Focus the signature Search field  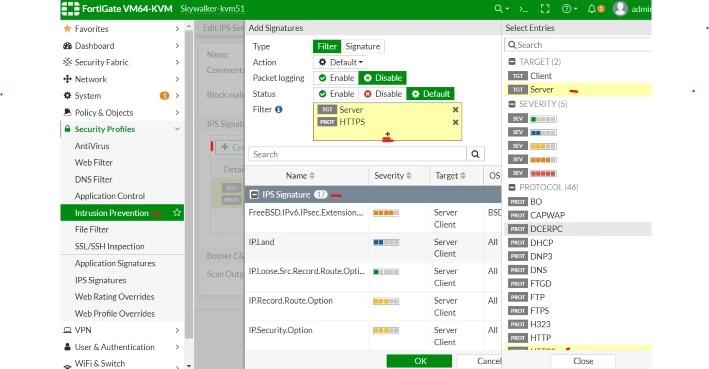[x=357, y=154]
